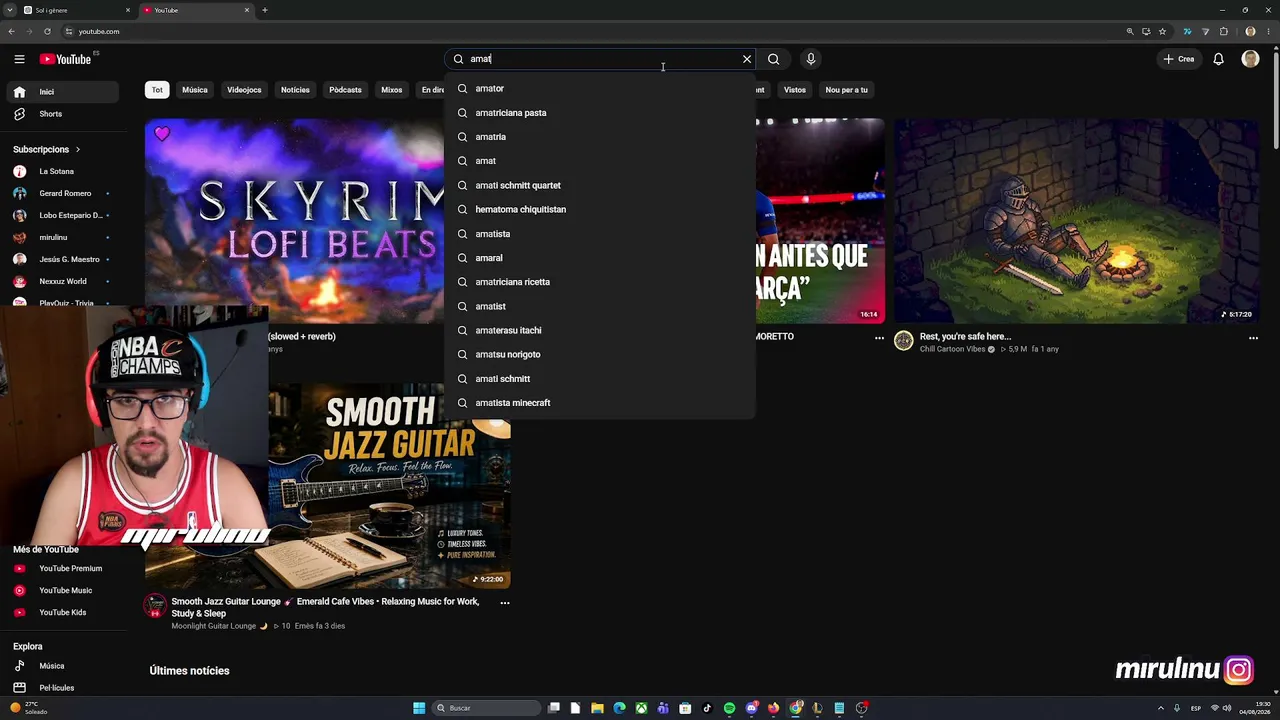Pick the 'amaterasu itachi' suggestion
Image resolution: width=1280 pixels, height=720 pixels.
pos(600,330)
